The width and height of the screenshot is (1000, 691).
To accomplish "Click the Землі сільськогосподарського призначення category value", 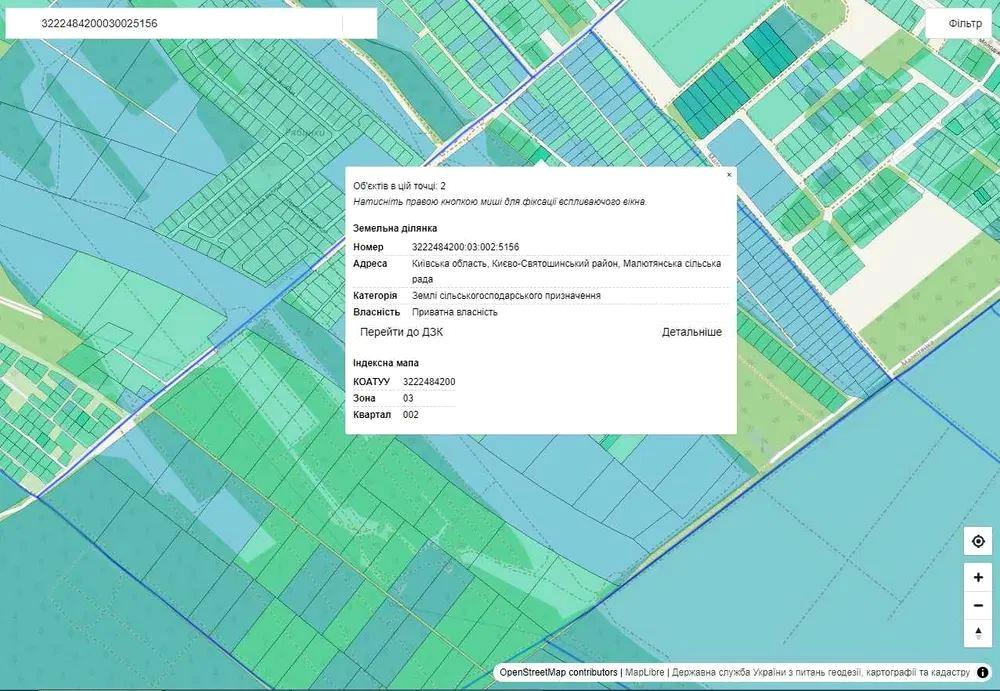I will click(506, 296).
